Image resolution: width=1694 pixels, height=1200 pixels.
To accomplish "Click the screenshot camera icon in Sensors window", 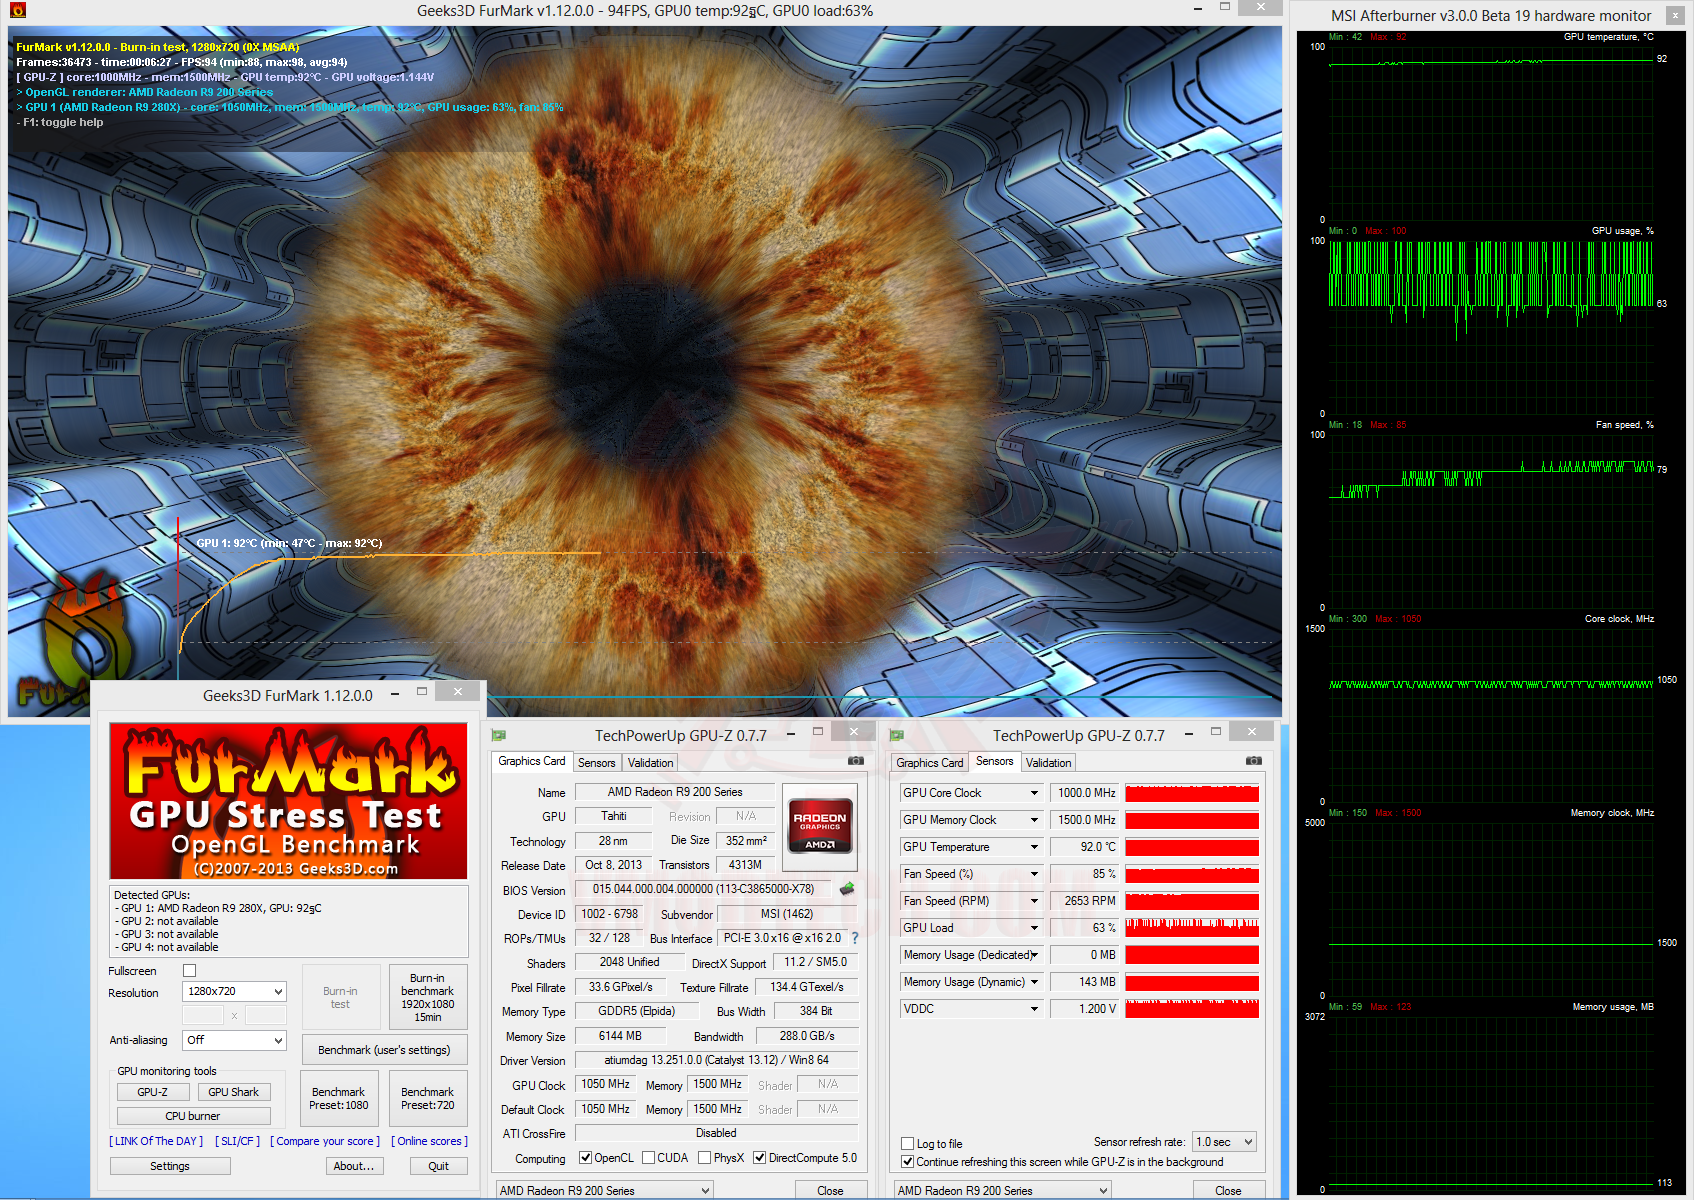I will (x=1253, y=761).
